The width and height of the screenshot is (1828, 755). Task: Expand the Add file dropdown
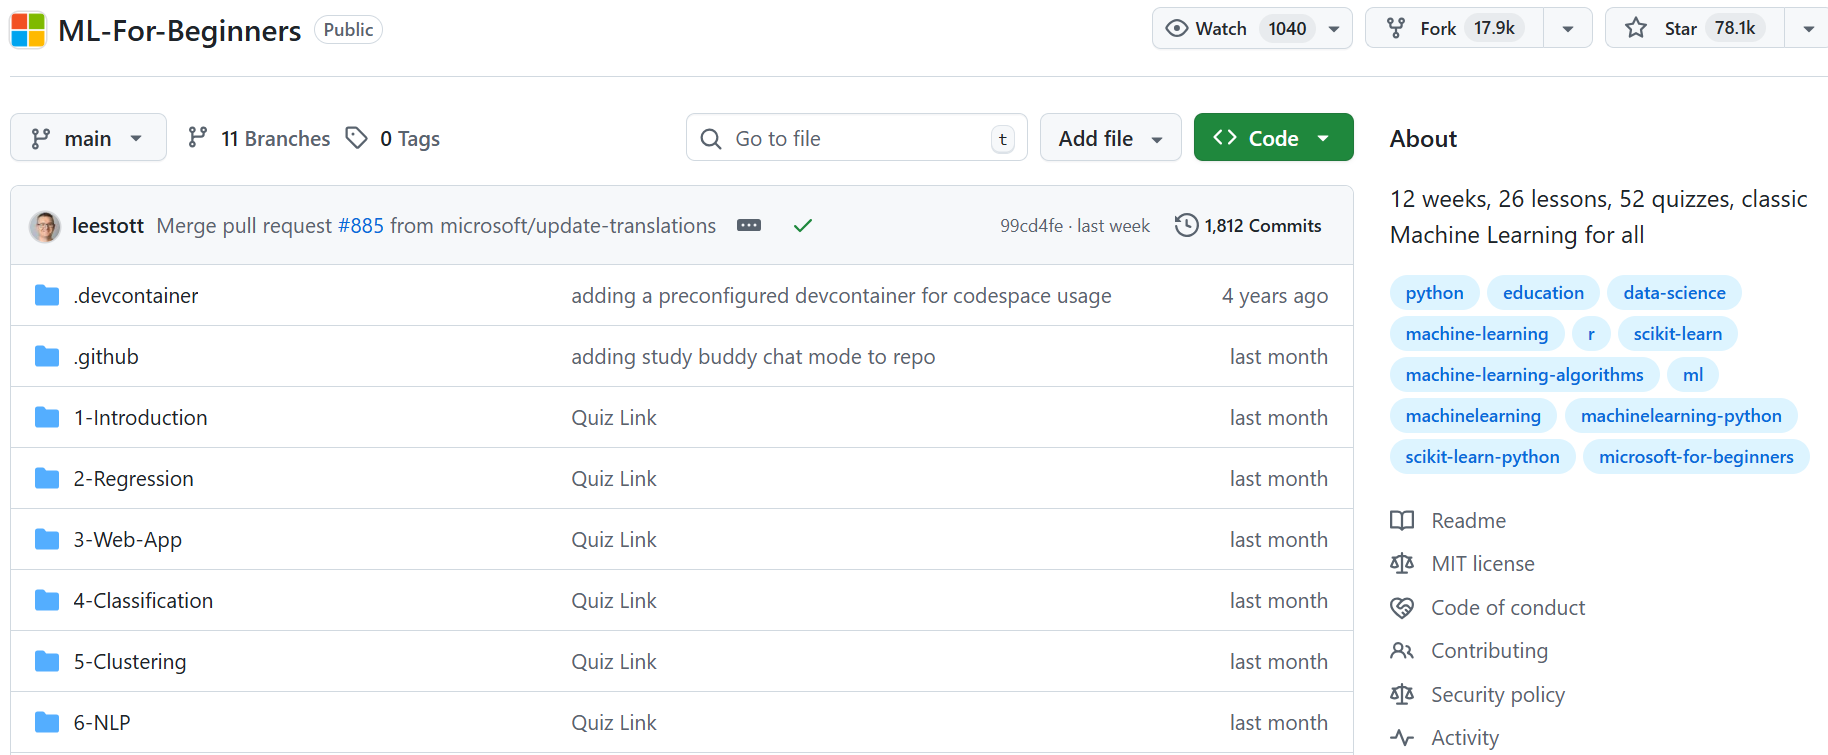pyautogui.click(x=1110, y=138)
